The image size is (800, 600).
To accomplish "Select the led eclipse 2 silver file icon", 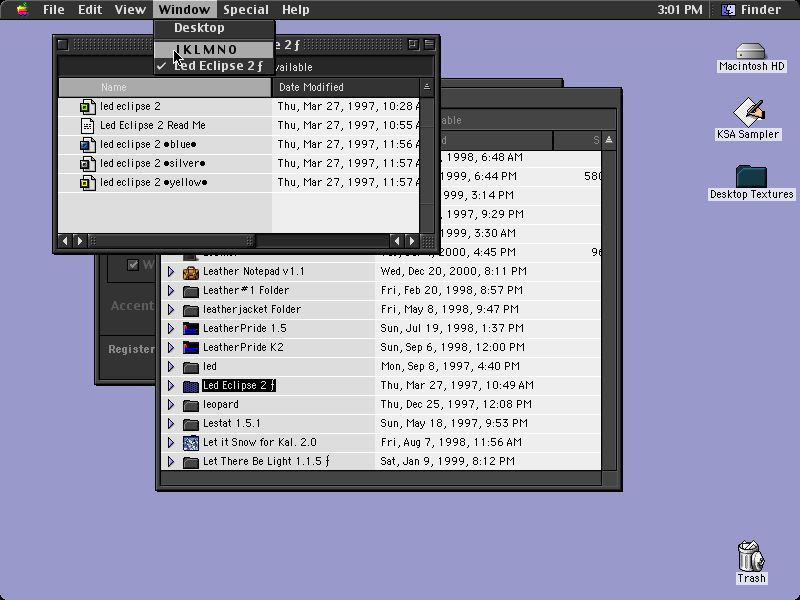I will click(87, 163).
